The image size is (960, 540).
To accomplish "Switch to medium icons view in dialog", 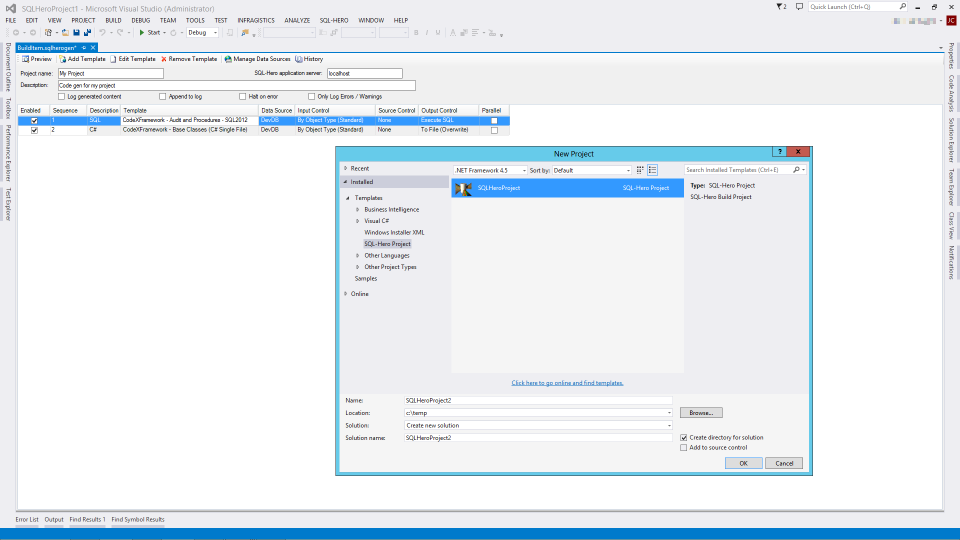I will 640,170.
